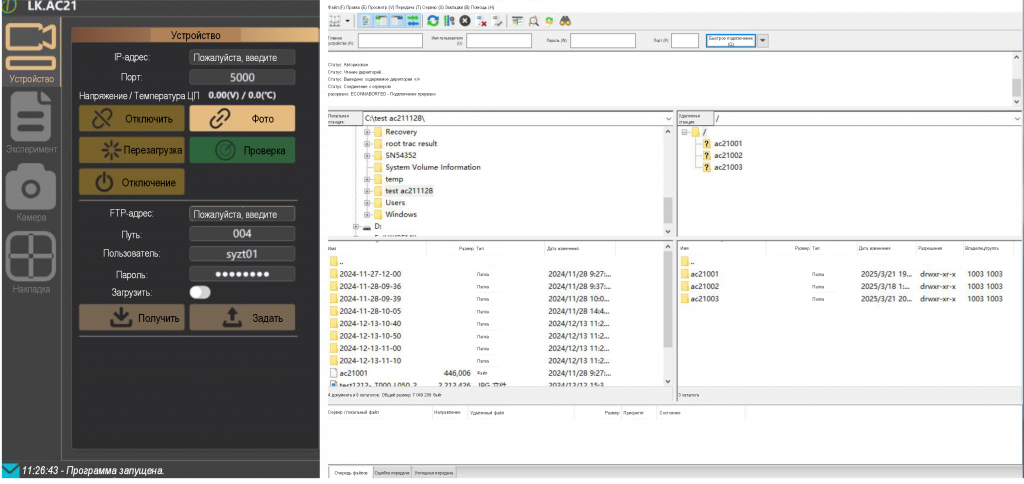Click disconnect from server icon
1024x484 pixels.
pyautogui.click(x=482, y=21)
